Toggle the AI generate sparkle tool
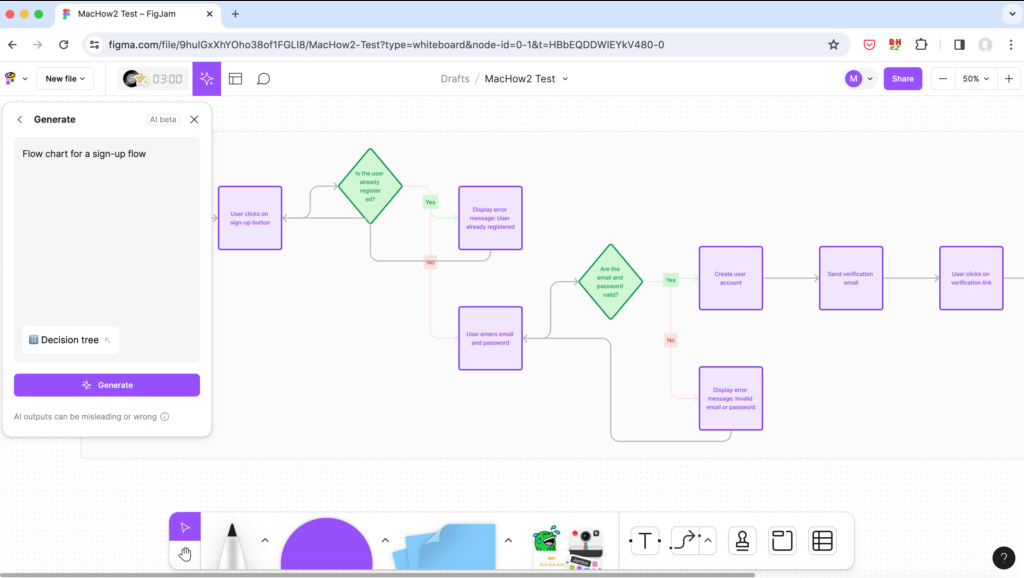The width and height of the screenshot is (1024, 578). [206, 78]
